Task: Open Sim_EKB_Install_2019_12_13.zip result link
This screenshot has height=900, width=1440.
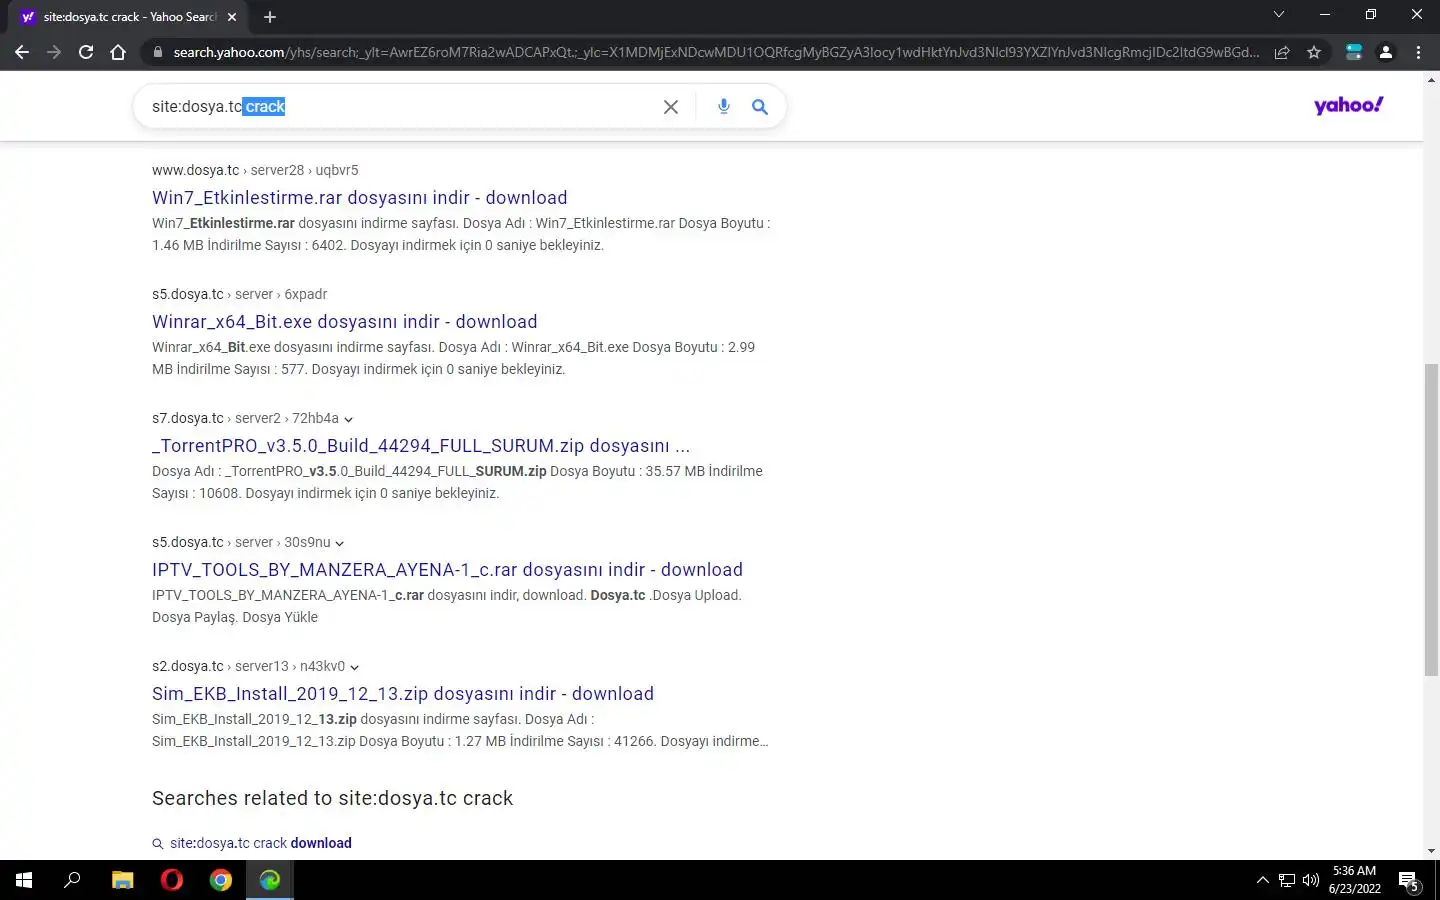Action: (x=403, y=694)
